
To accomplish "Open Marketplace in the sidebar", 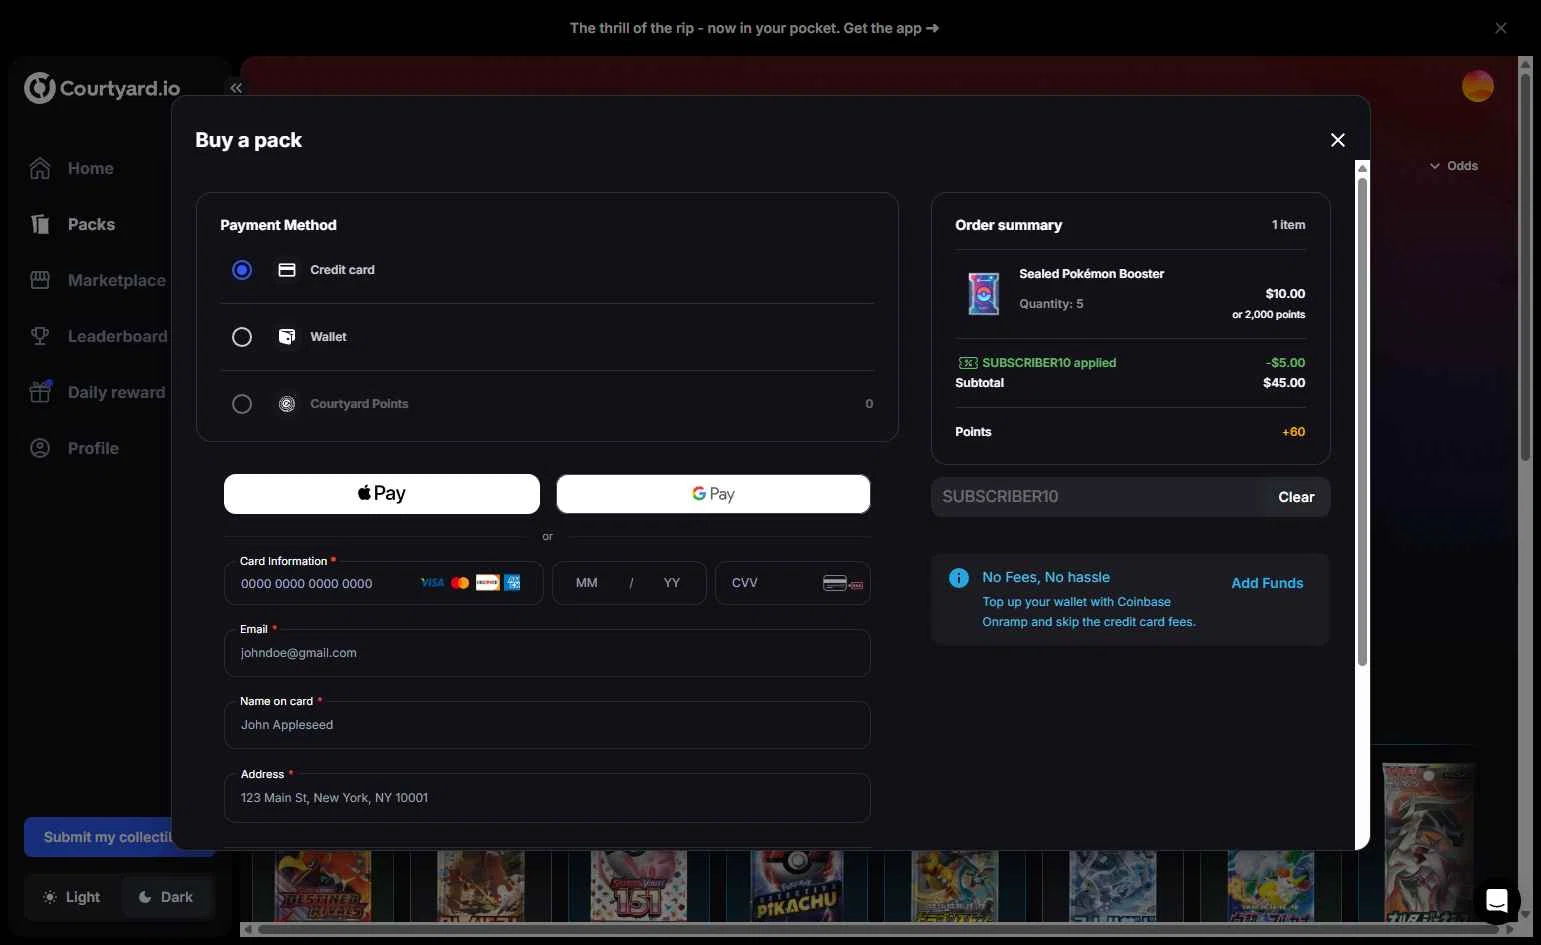I will (x=98, y=280).
